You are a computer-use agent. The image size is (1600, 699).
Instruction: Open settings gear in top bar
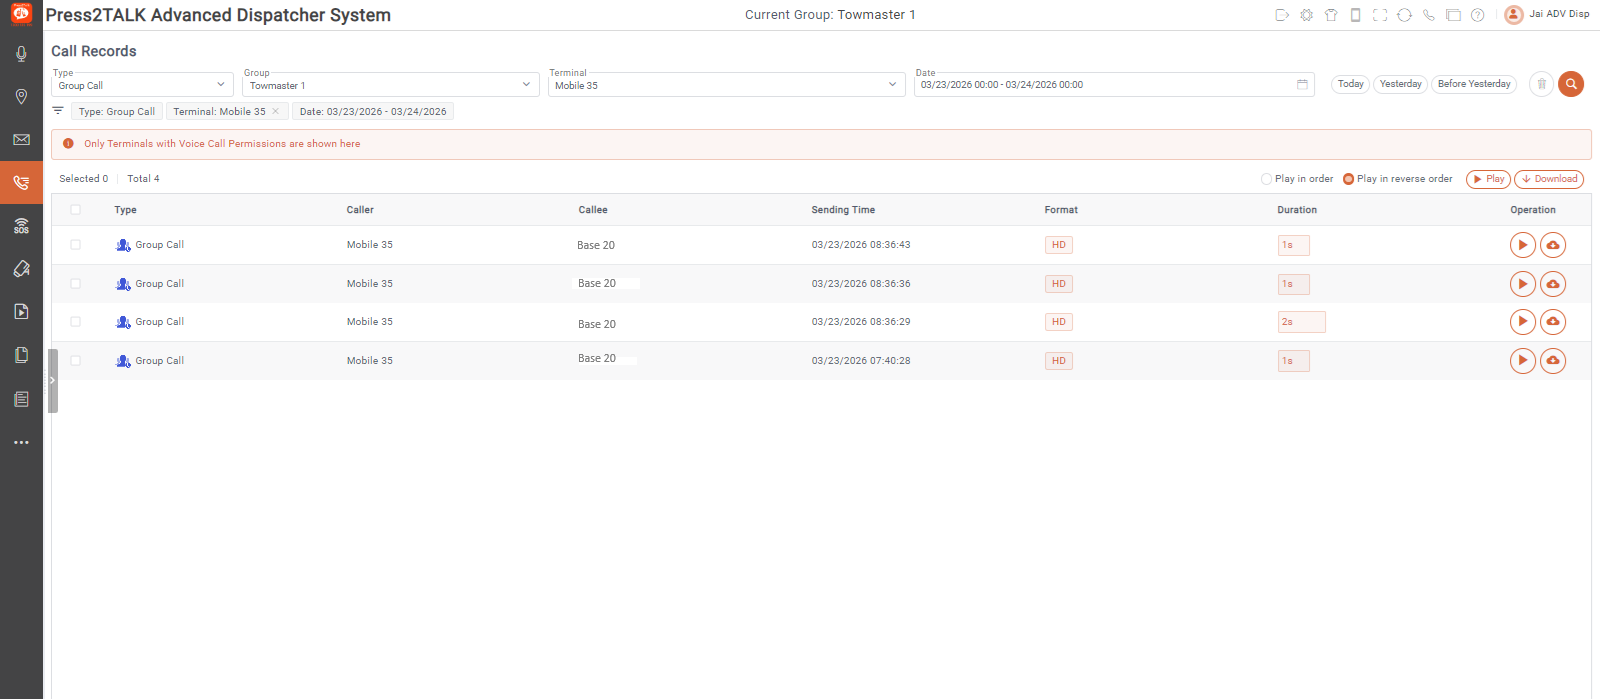coord(1306,15)
